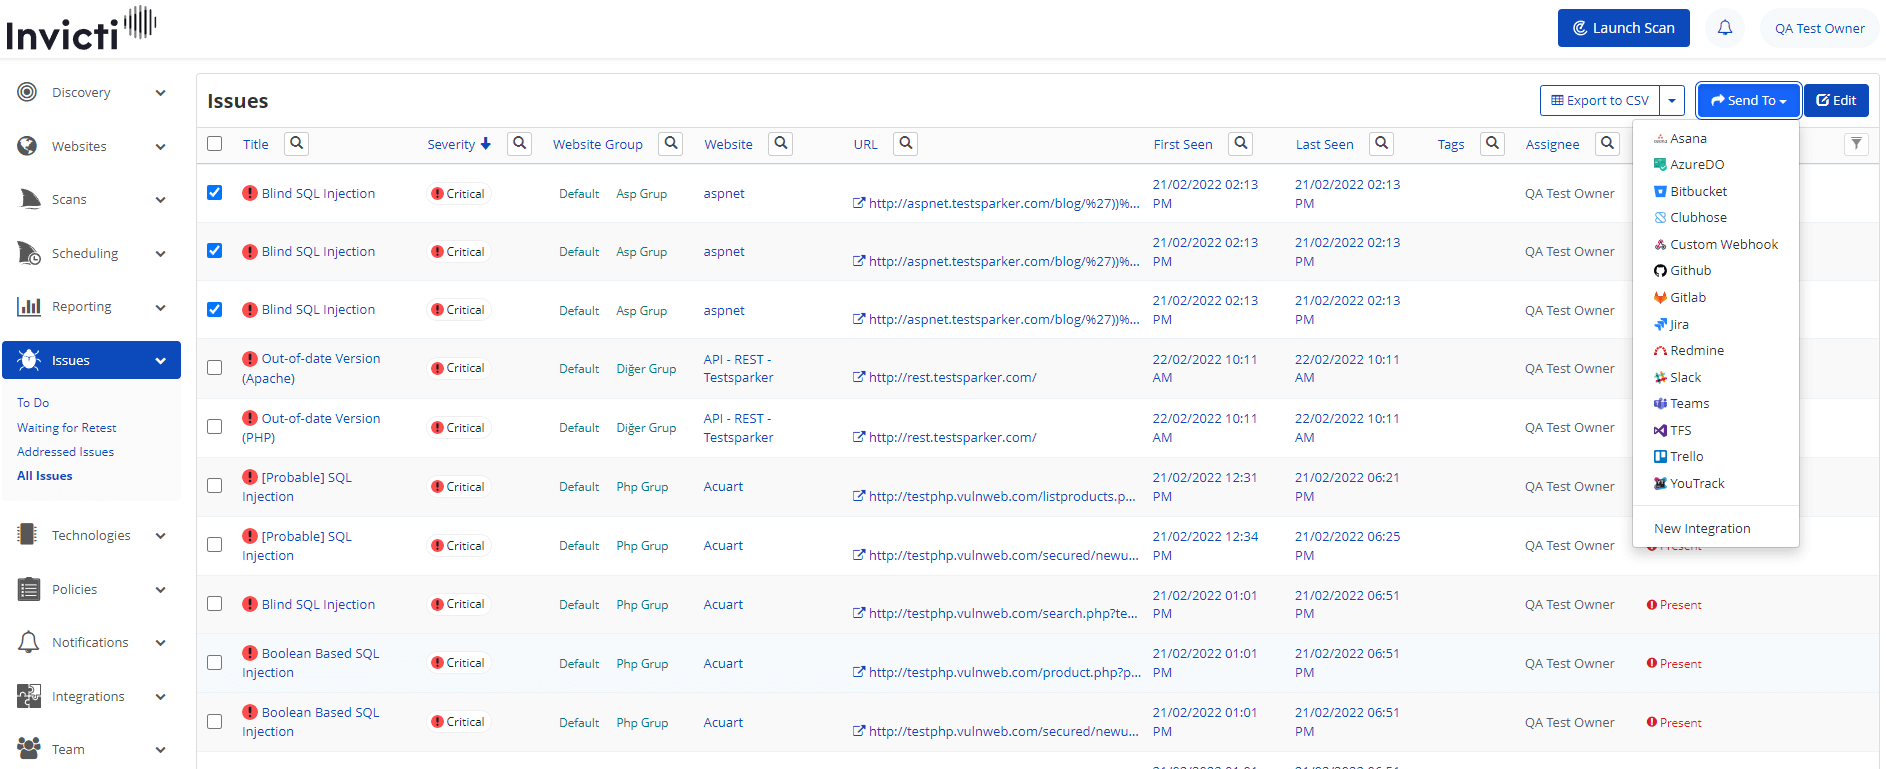
Task: Choose Slack from Send To menu
Action: [1678, 377]
